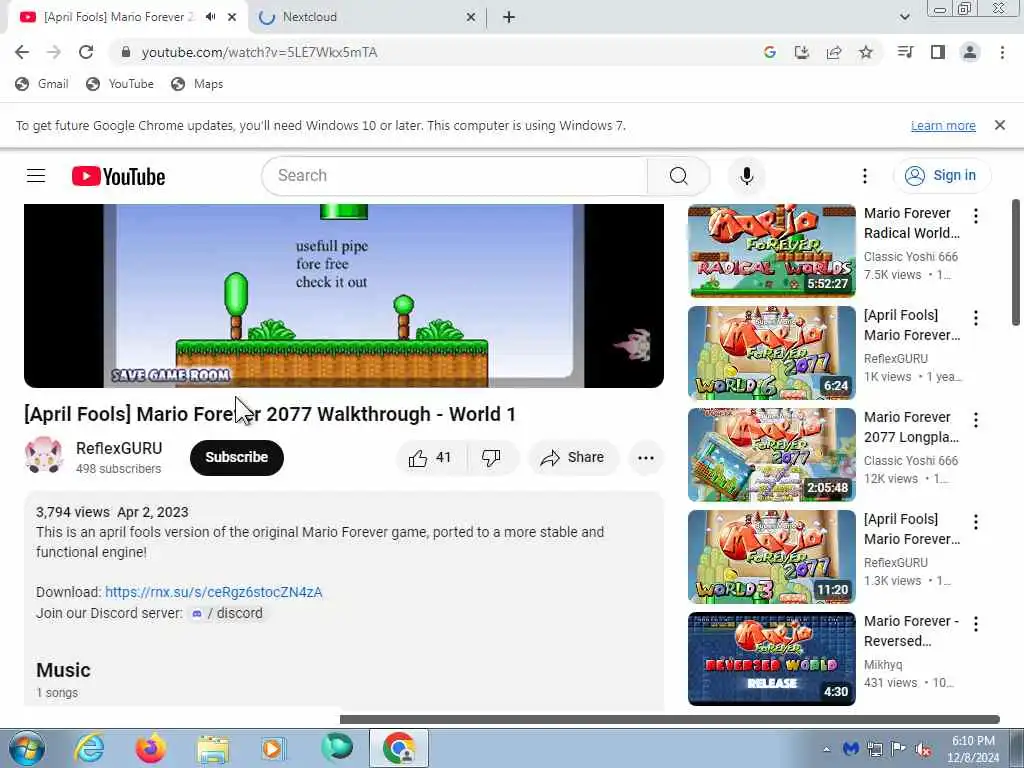
Task: Dismiss the Chrome update notice
Action: coord(1000,125)
